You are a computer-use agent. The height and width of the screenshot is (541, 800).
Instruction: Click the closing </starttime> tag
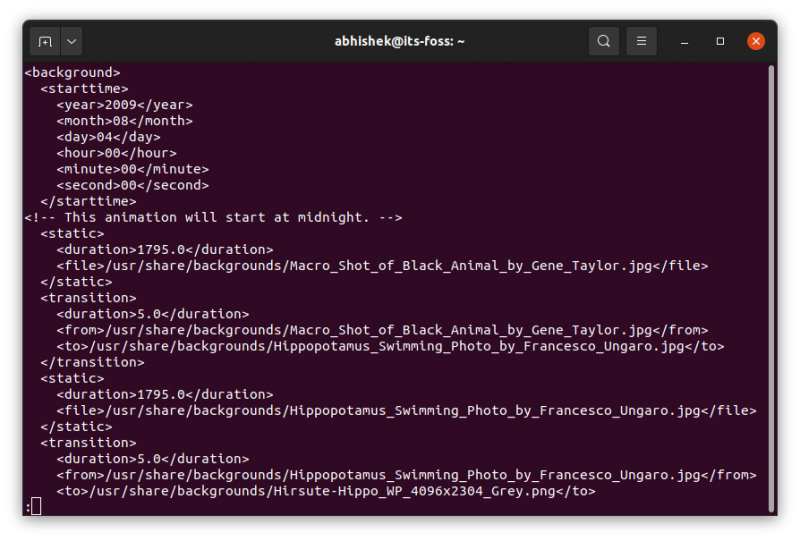coord(89,201)
